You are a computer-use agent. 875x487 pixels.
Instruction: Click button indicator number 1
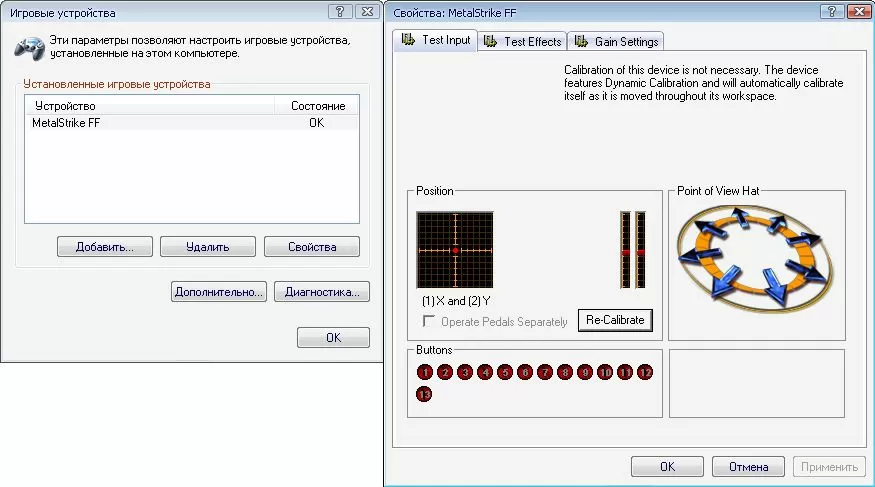[425, 372]
